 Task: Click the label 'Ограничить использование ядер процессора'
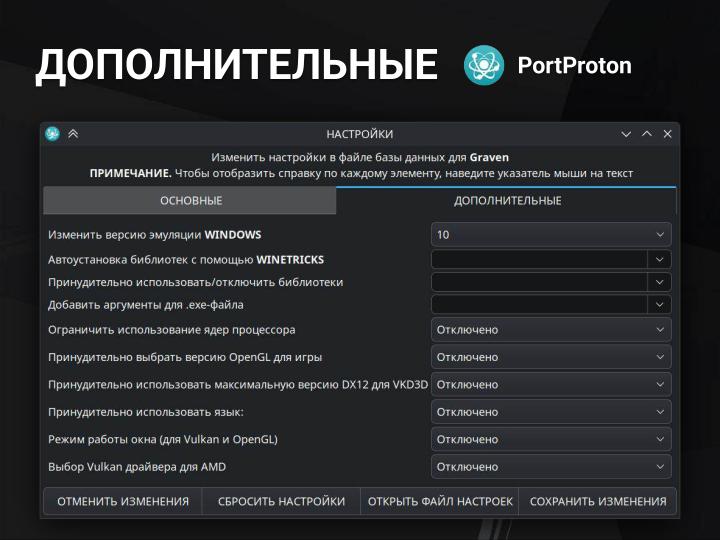172,330
